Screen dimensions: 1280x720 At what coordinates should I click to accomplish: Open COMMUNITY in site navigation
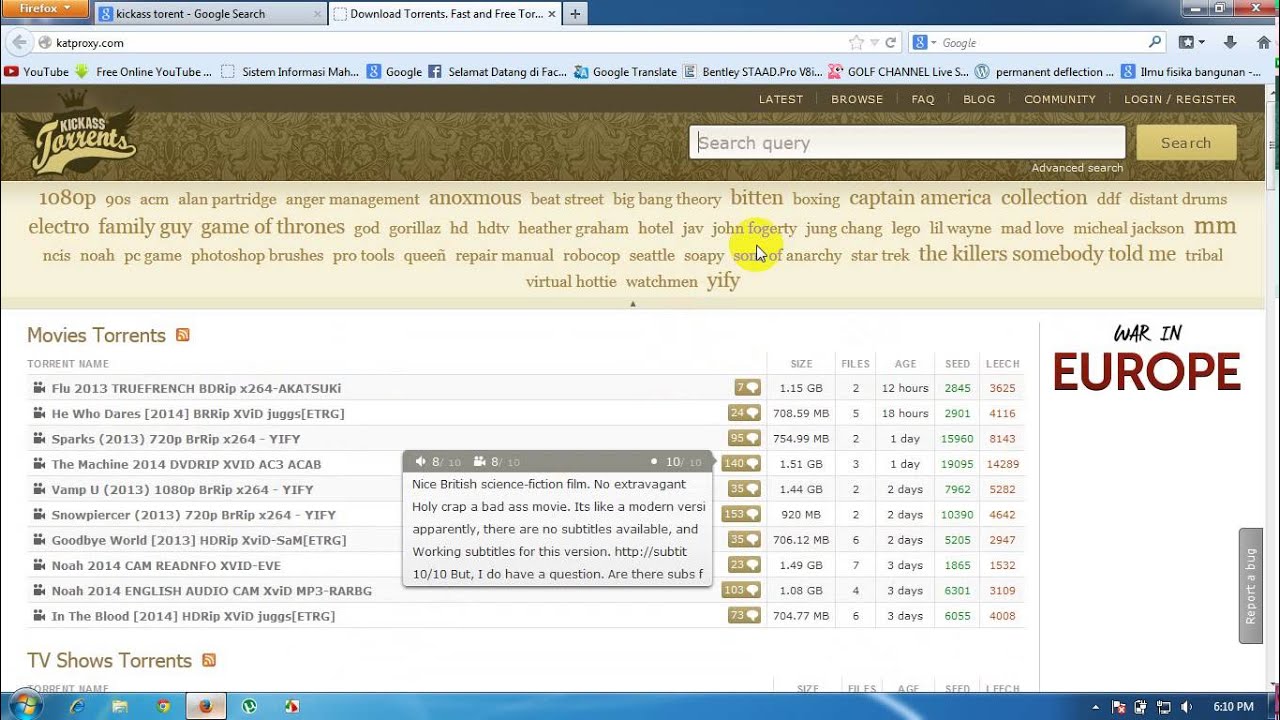[1060, 99]
